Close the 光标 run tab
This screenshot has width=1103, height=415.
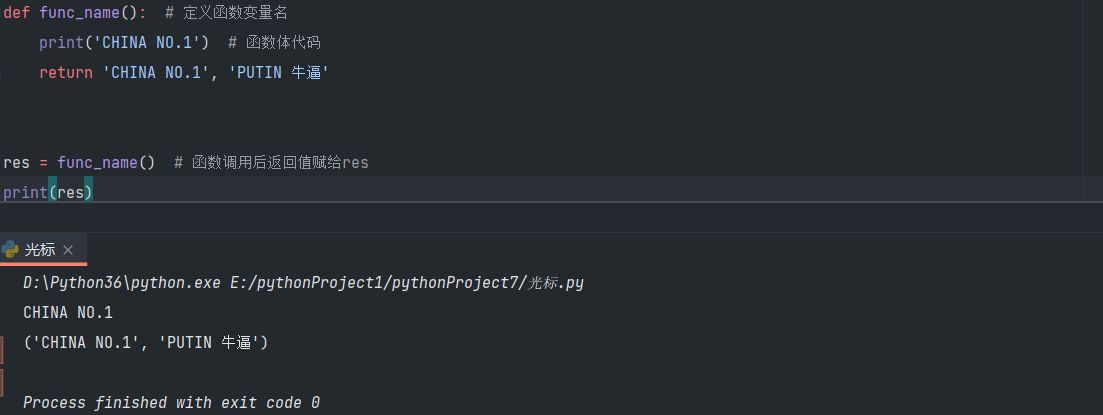pos(68,250)
